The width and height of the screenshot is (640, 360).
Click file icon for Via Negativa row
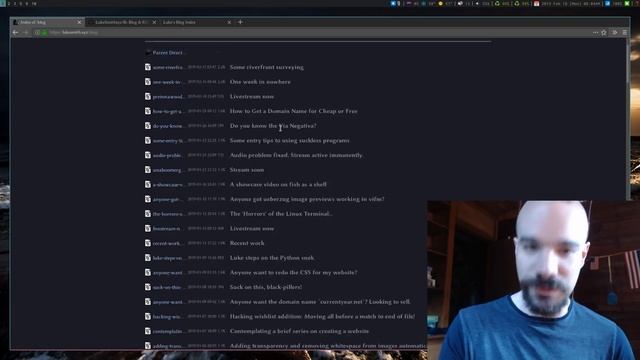[x=148, y=126]
